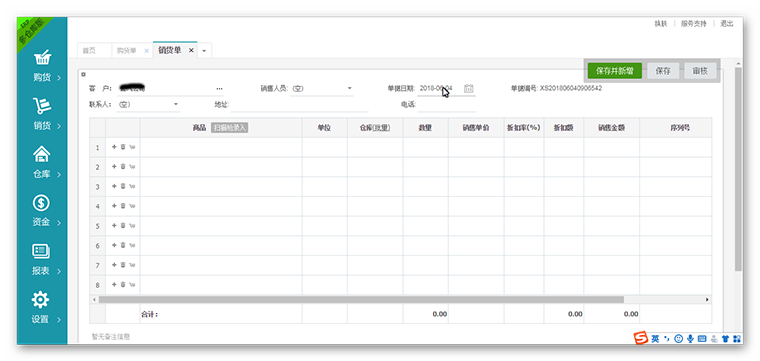The height and width of the screenshot is (361, 760).
Task: Click the horizontal scrollbar right arrow
Action: (708, 300)
